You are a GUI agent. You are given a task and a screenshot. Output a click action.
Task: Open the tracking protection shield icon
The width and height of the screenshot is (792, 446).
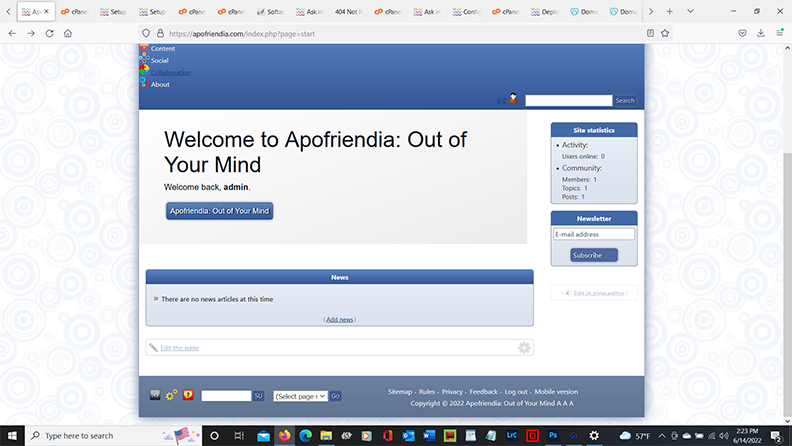coord(146,33)
